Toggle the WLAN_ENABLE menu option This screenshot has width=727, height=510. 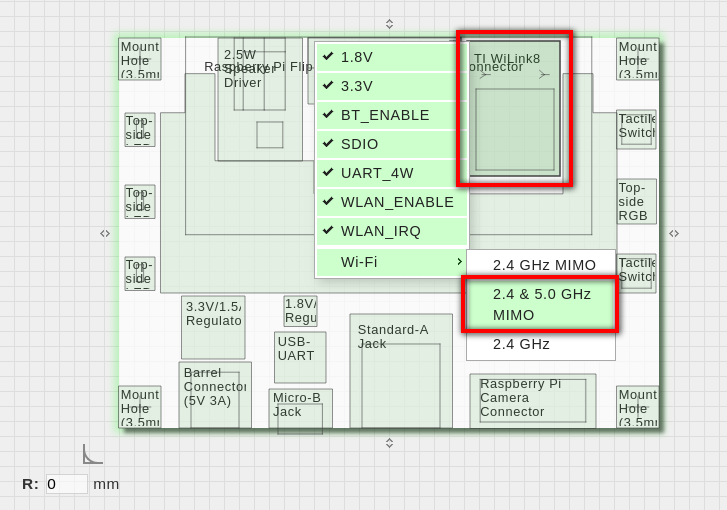click(392, 202)
